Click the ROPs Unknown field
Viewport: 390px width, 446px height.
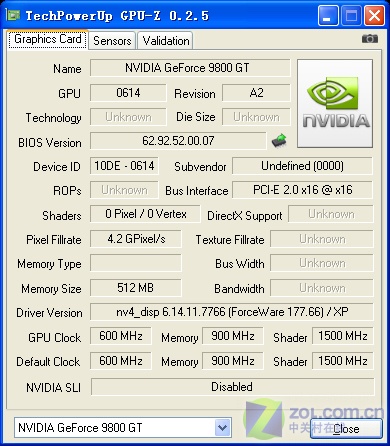click(124, 190)
